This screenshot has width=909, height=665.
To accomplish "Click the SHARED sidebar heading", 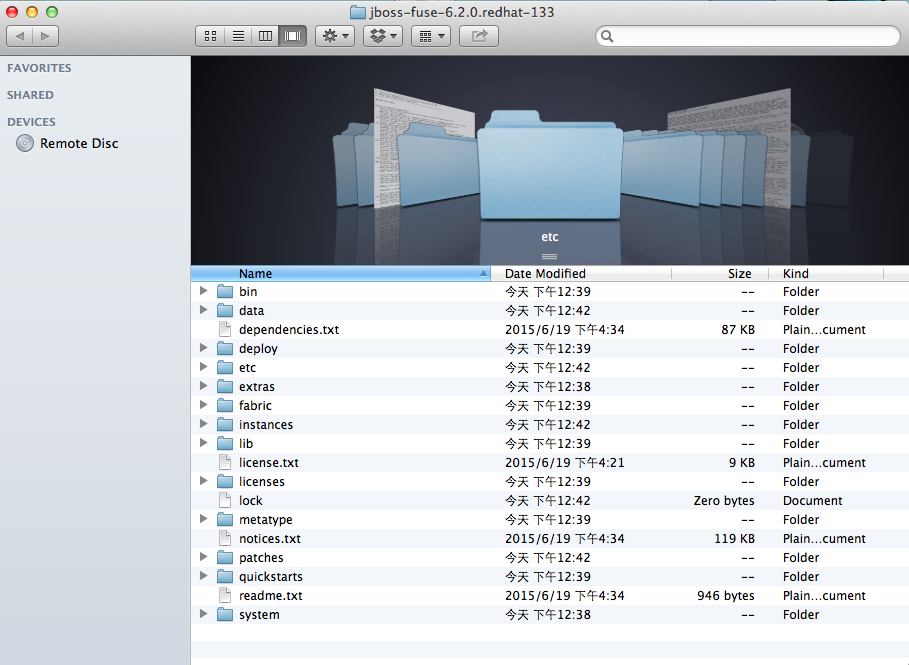I will (x=30, y=95).
